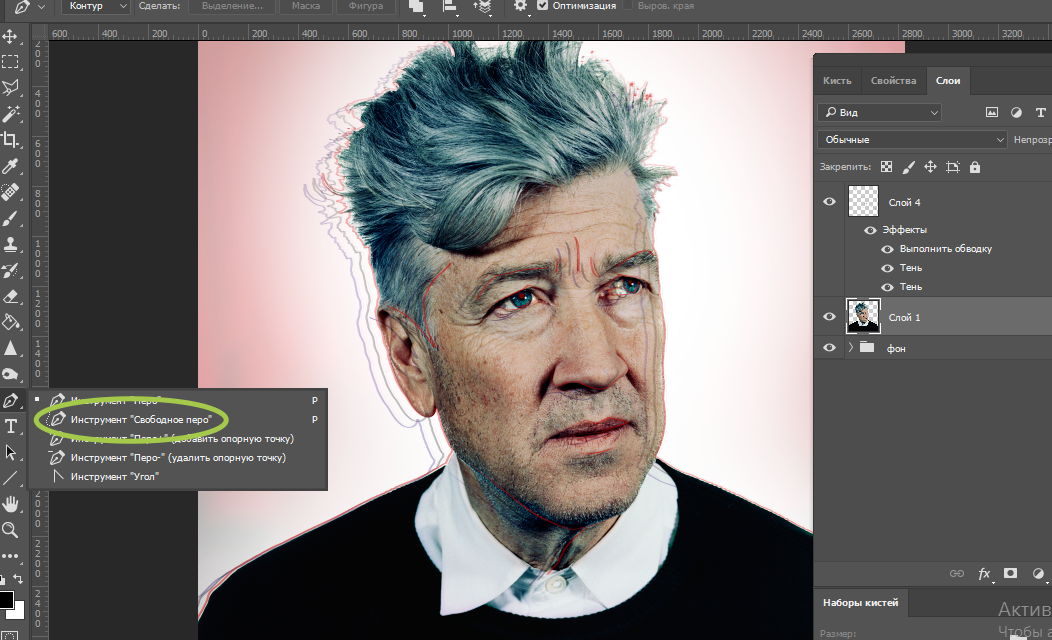The height and width of the screenshot is (640, 1052).
Task: Select the History Brush tool
Action: pyautogui.click(x=10, y=270)
